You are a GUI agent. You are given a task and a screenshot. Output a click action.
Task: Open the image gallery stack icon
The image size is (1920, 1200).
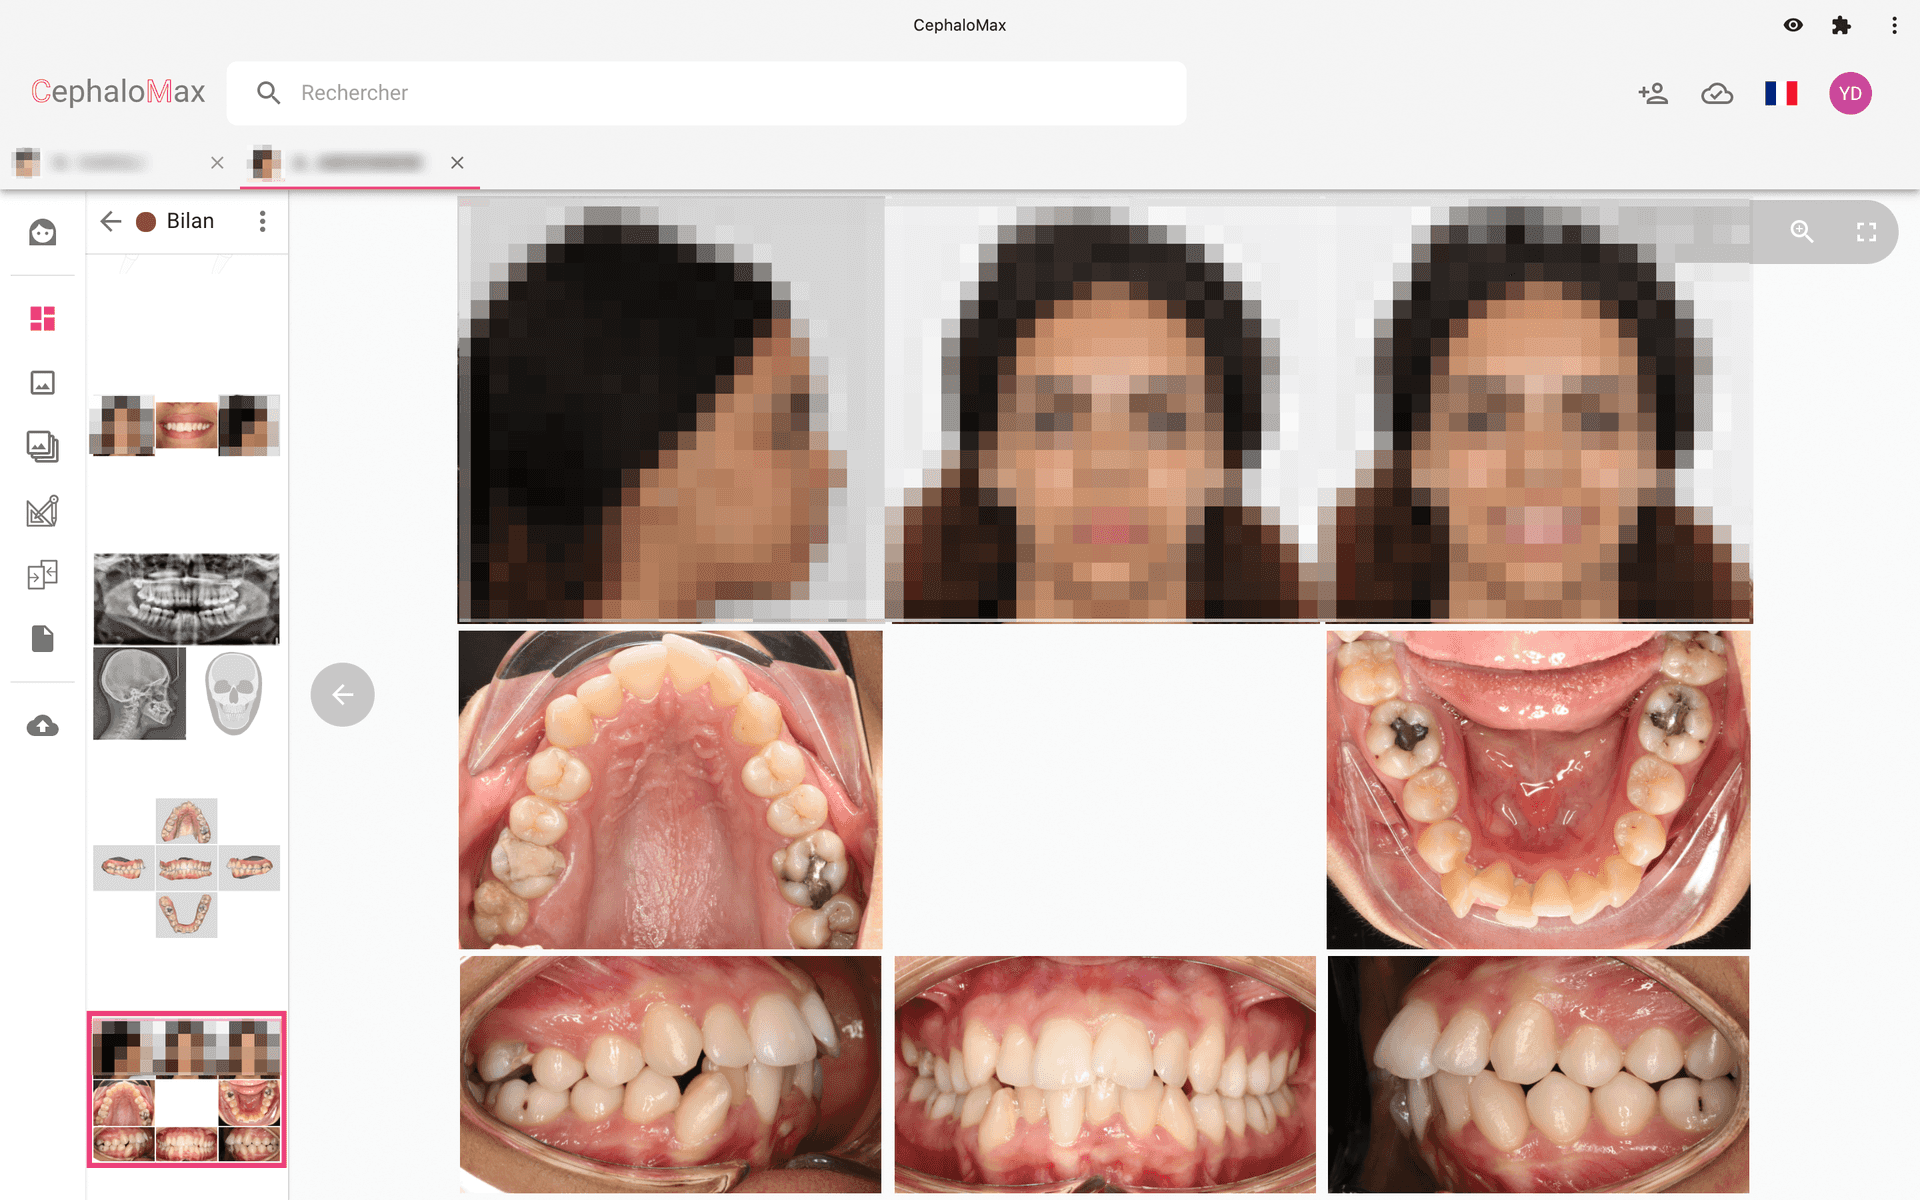point(42,446)
